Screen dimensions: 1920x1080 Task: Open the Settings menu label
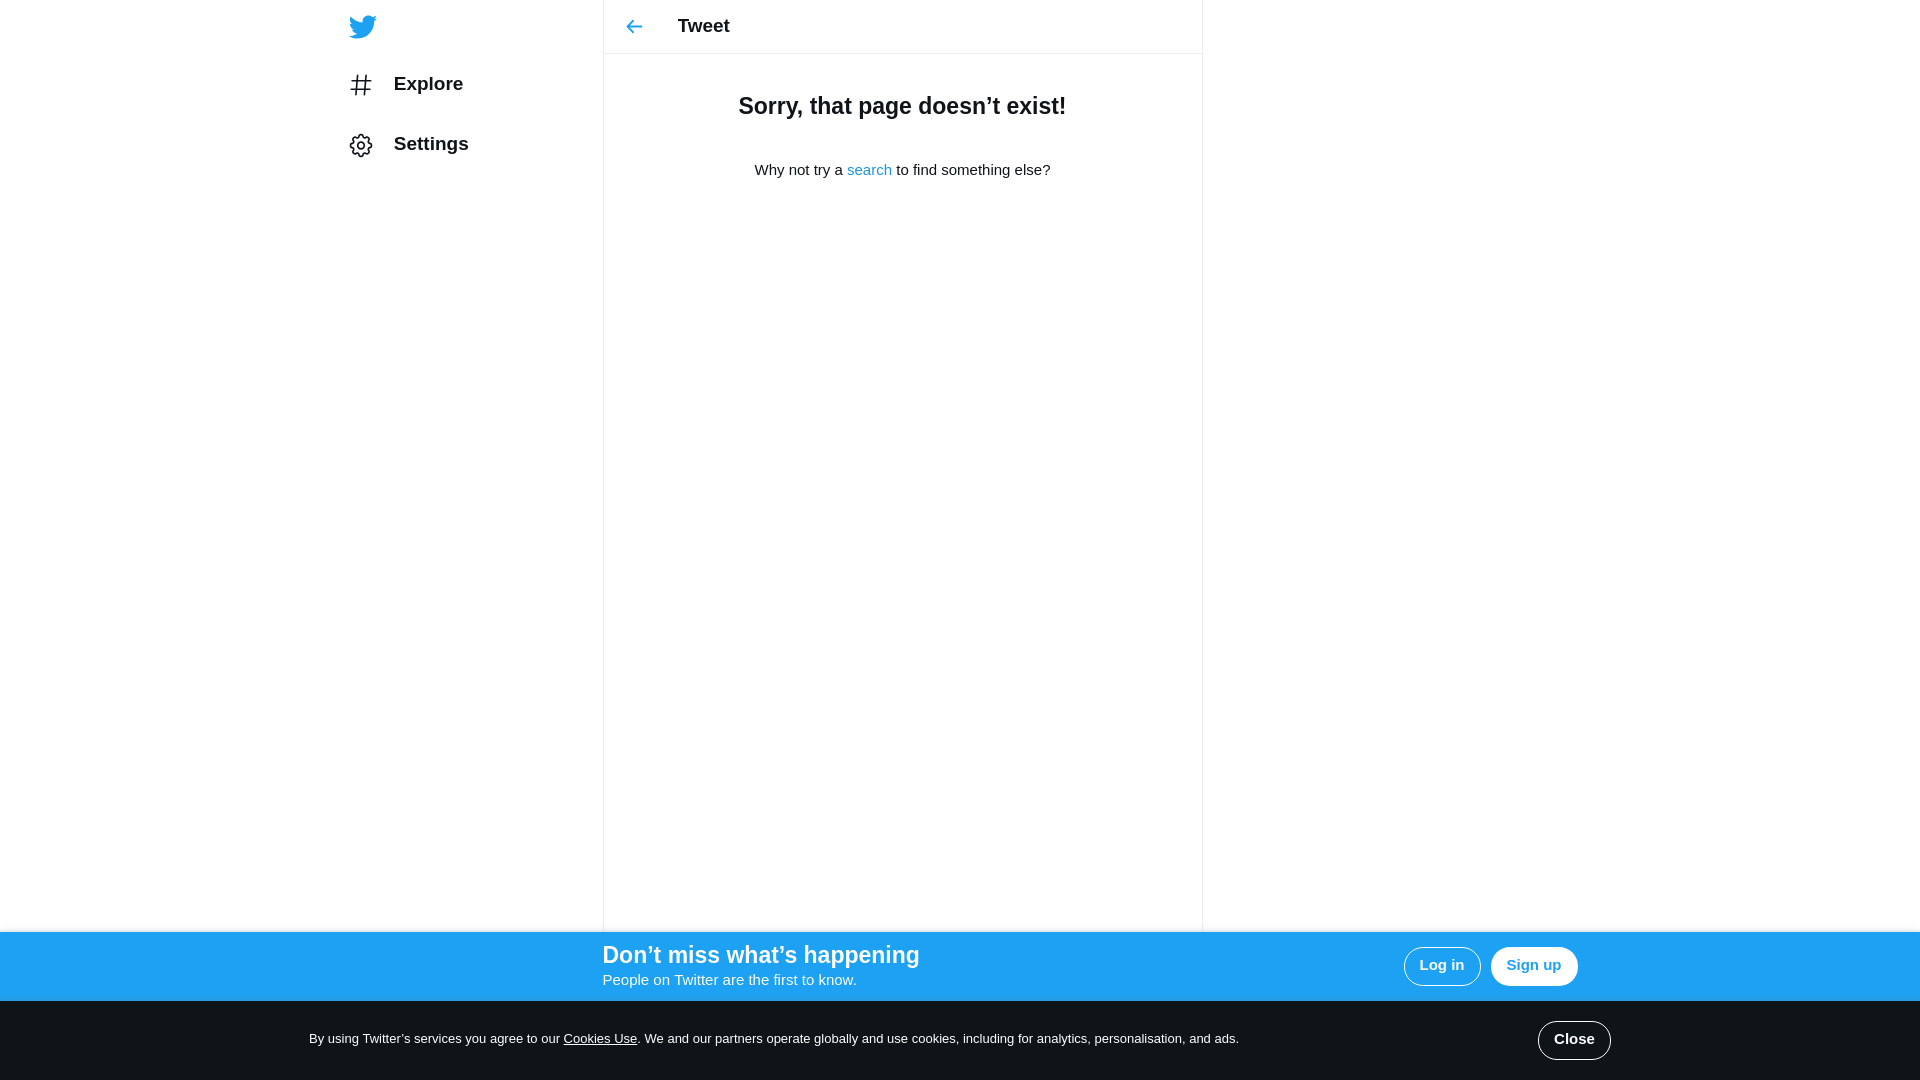(x=431, y=144)
